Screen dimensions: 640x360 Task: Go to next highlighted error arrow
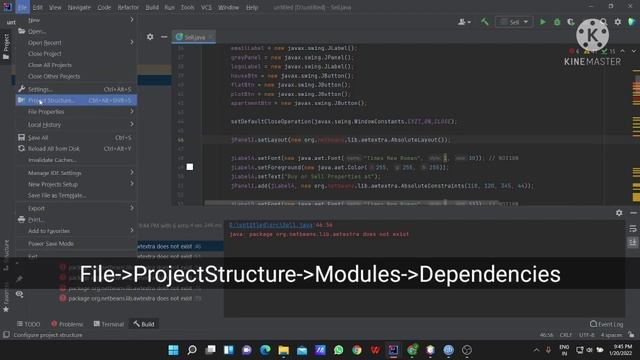(x=633, y=51)
